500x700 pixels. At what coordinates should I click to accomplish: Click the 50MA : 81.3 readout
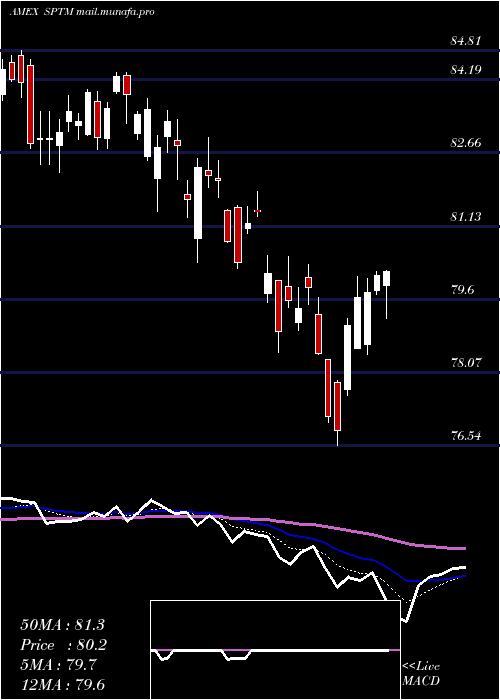click(x=62, y=625)
